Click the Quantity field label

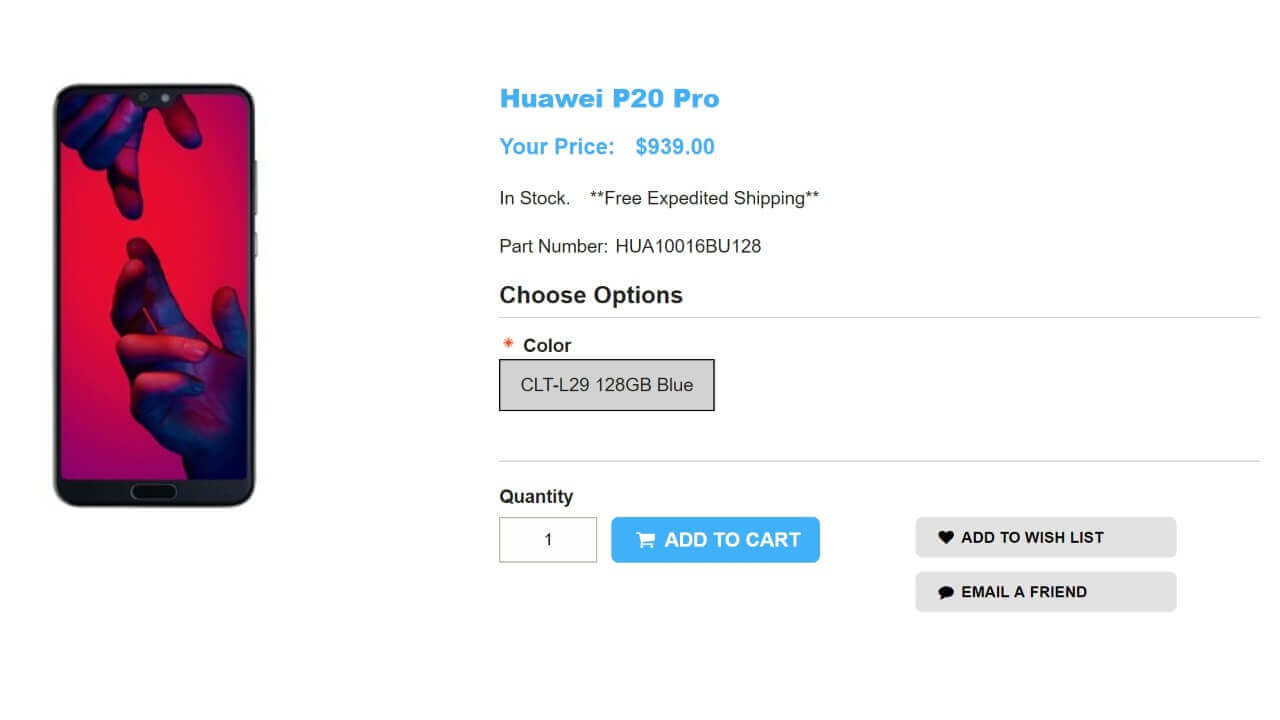536,497
